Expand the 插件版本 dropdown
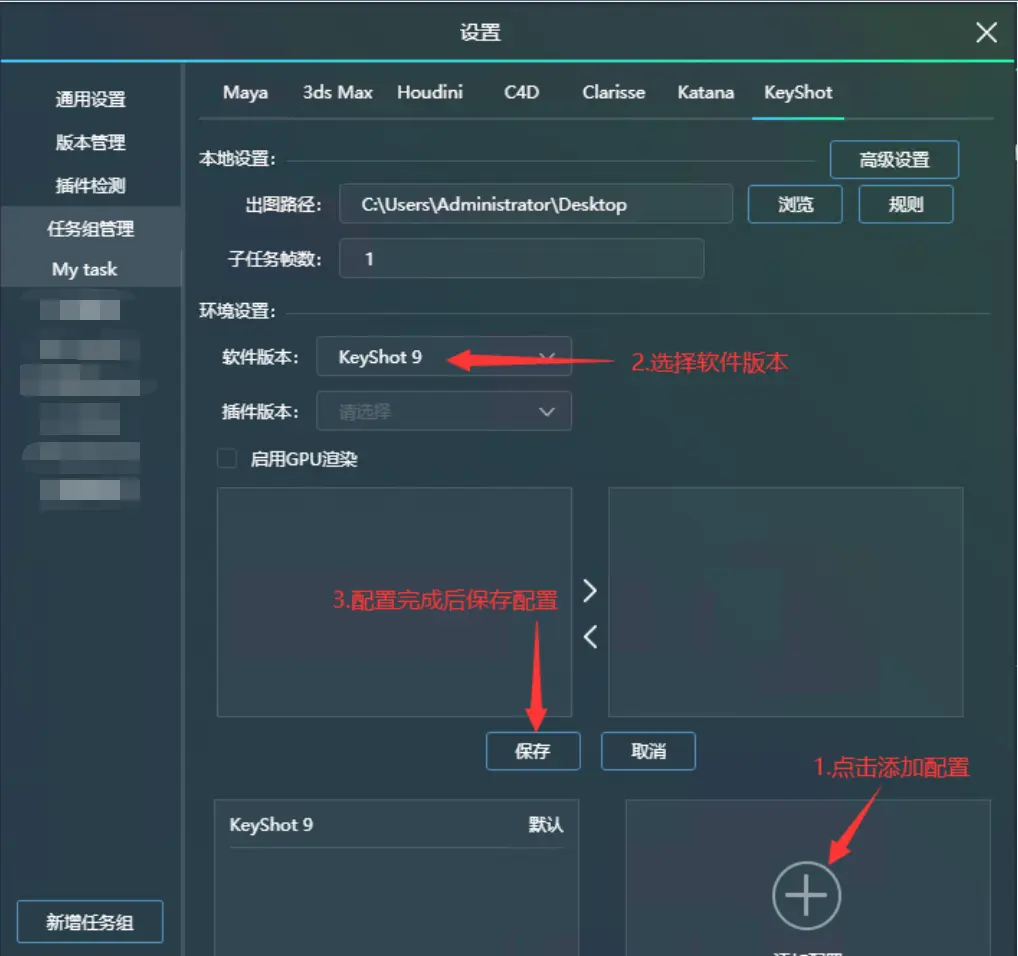 [x=444, y=411]
